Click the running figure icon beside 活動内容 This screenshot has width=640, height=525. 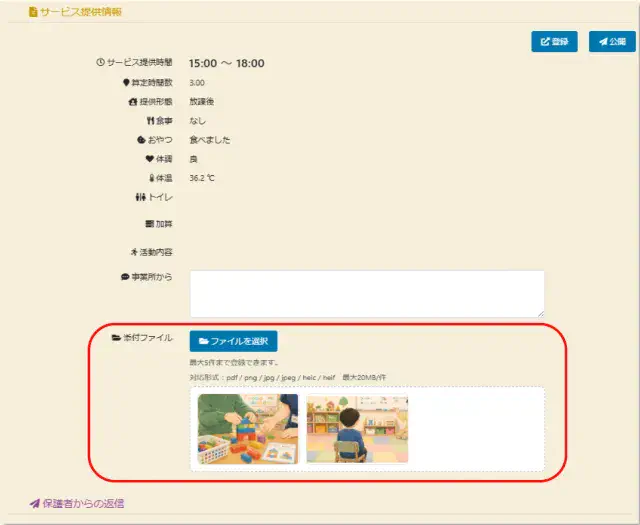(x=134, y=252)
